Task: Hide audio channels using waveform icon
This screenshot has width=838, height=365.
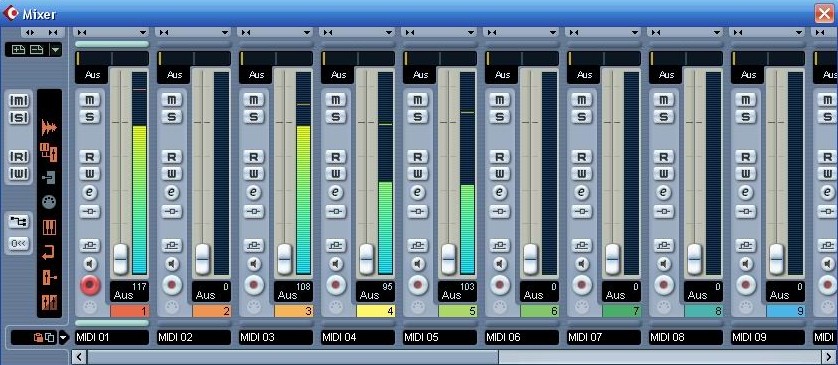Action: (x=49, y=127)
